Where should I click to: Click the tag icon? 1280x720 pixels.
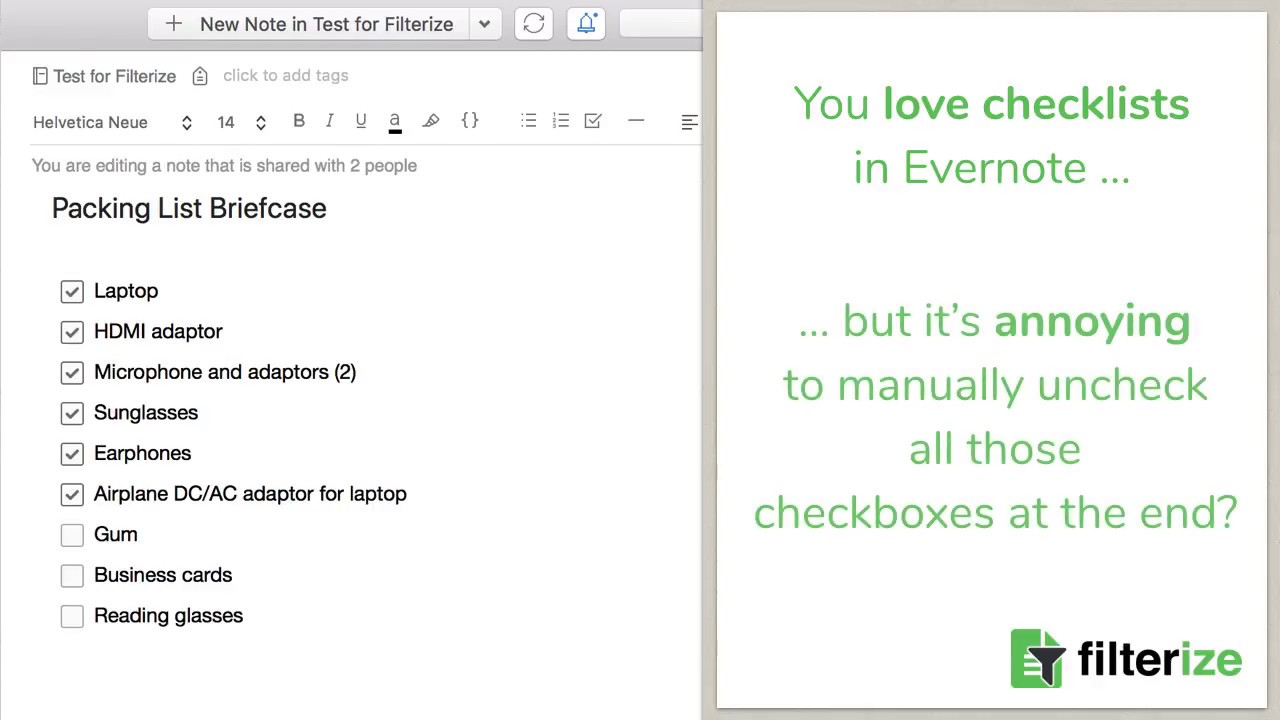coord(200,76)
